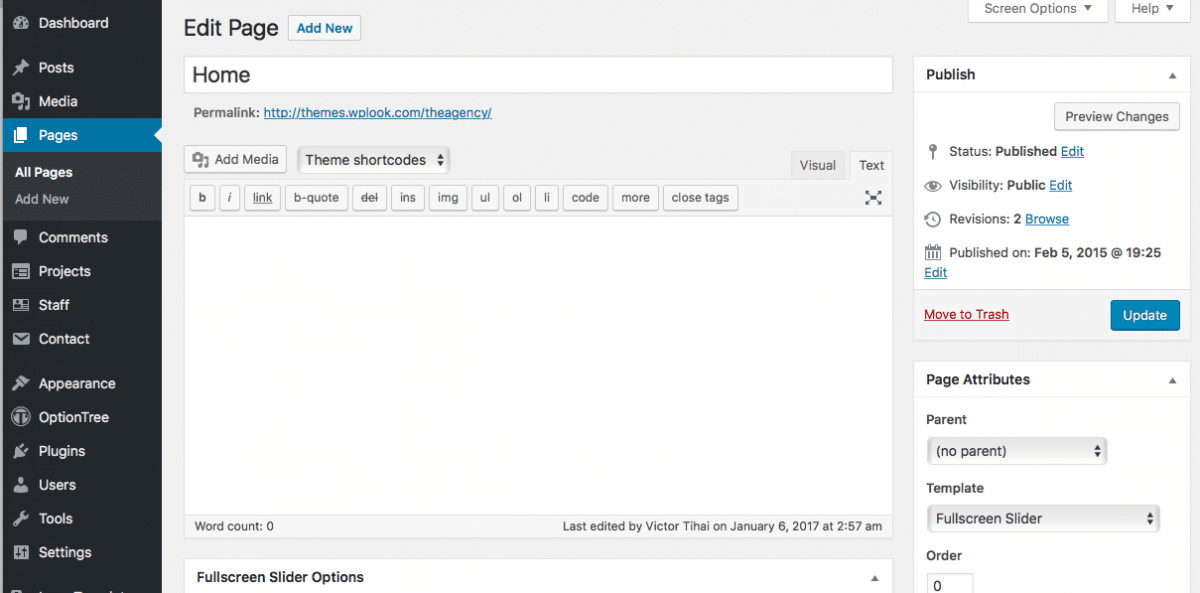Insert an unordered list with ul
This screenshot has height=593, width=1200.
[484, 197]
